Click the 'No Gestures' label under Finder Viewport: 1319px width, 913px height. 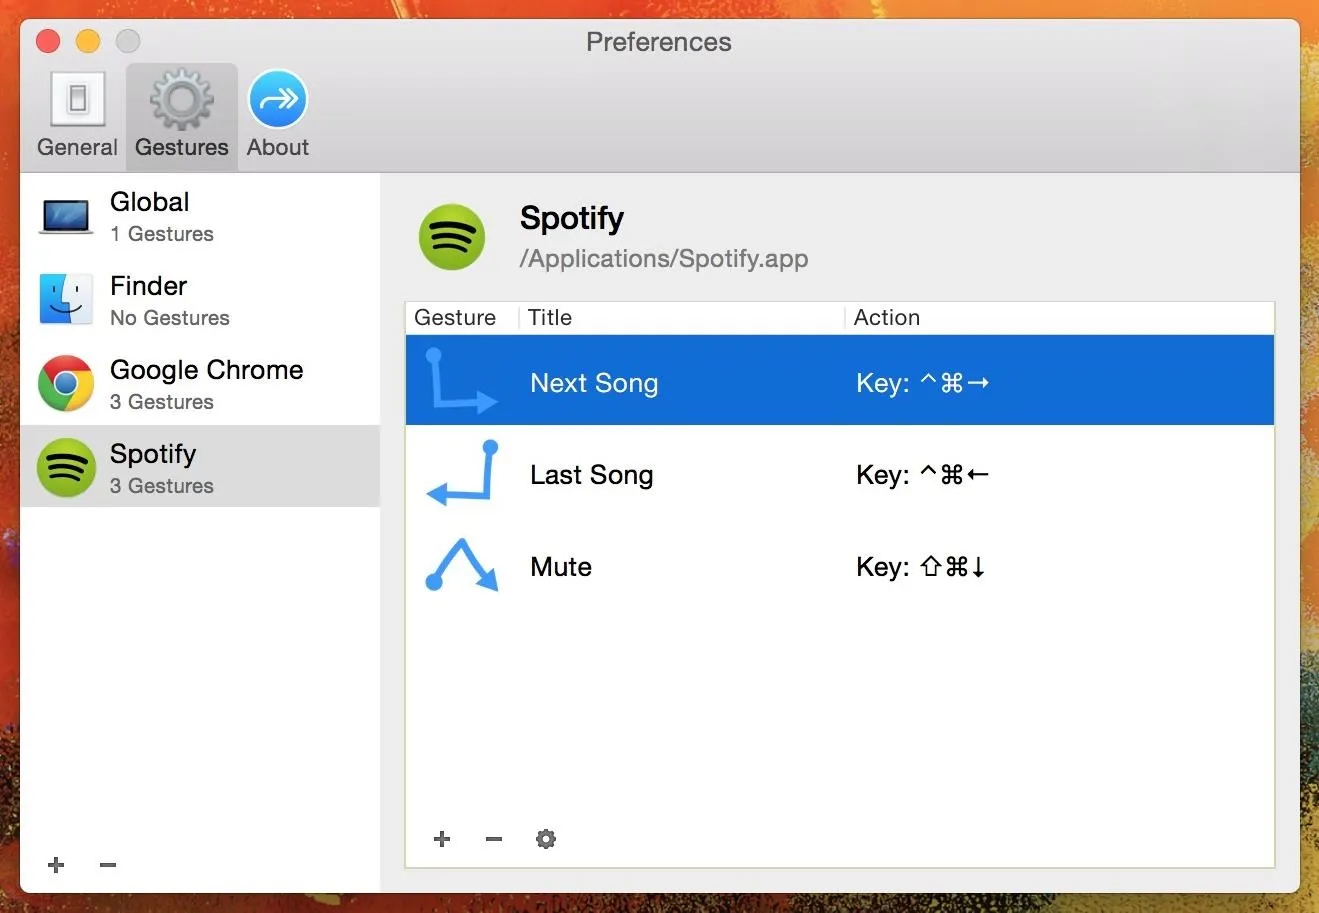click(170, 318)
